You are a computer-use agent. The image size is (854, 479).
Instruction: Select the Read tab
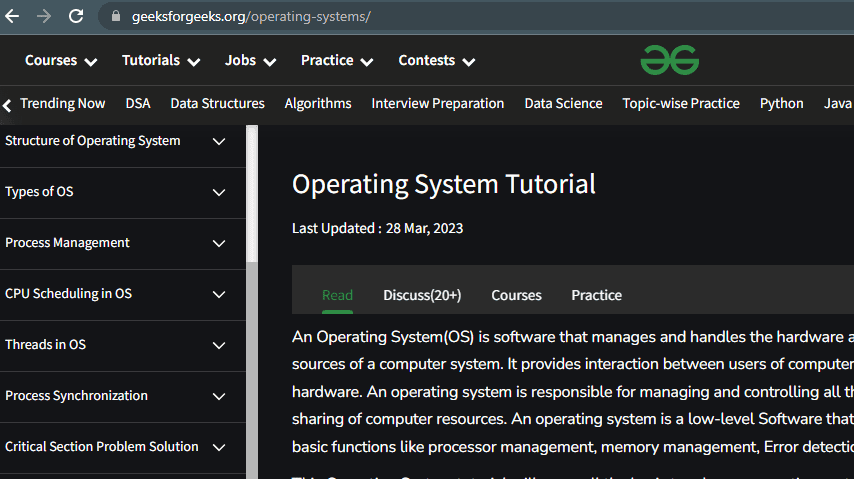click(337, 295)
